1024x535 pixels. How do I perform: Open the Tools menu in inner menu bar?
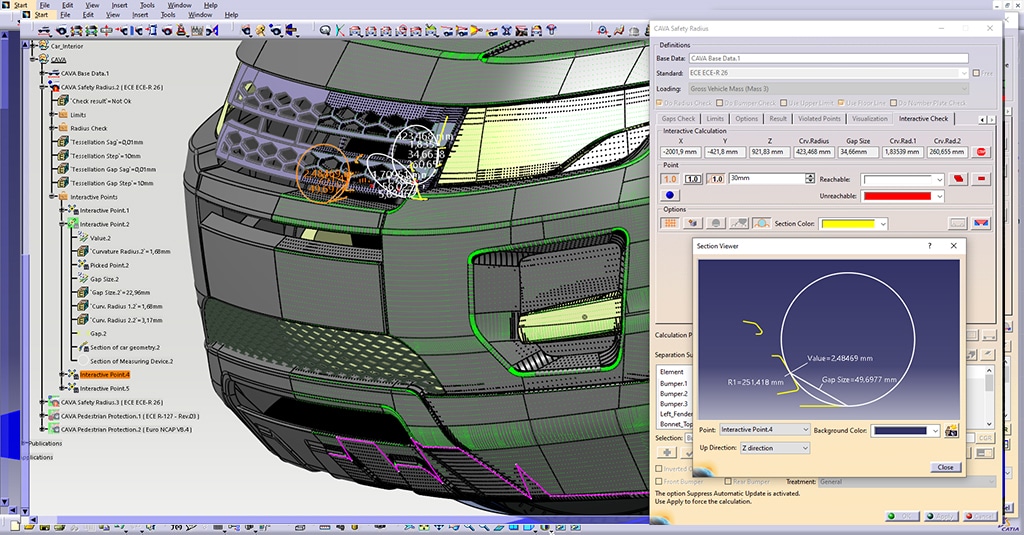click(x=168, y=14)
